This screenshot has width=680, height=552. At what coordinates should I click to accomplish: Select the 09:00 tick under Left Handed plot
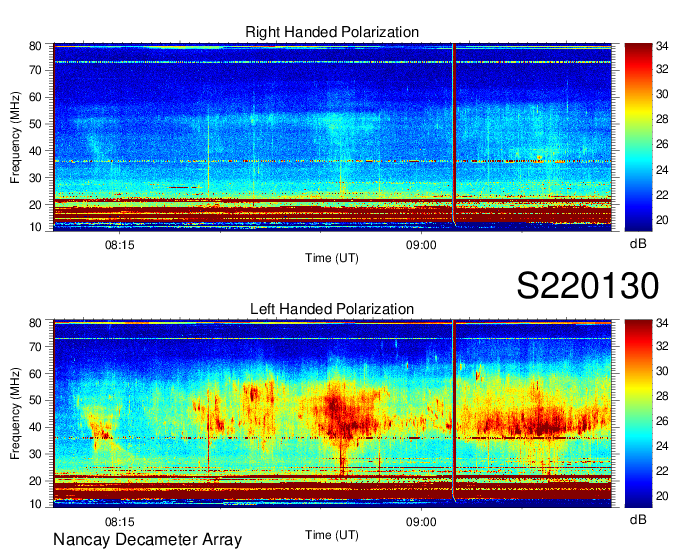click(x=421, y=522)
